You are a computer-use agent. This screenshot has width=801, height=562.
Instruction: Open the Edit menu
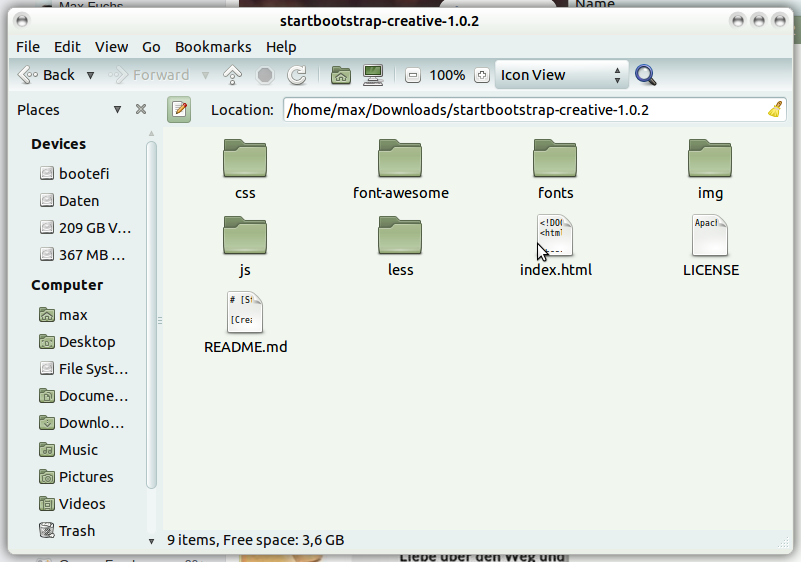point(67,47)
